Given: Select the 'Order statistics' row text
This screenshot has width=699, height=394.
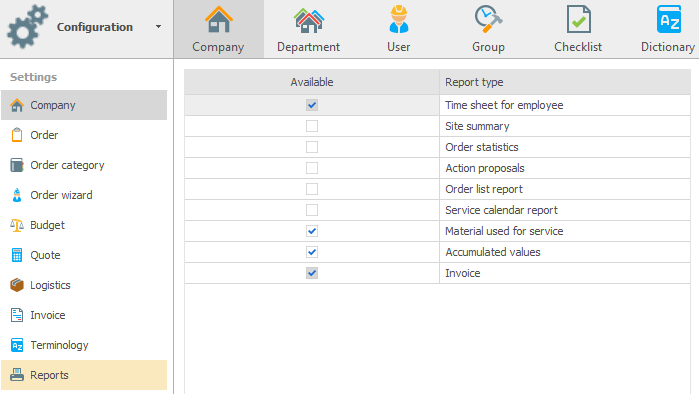Looking at the screenshot, I should tap(481, 147).
